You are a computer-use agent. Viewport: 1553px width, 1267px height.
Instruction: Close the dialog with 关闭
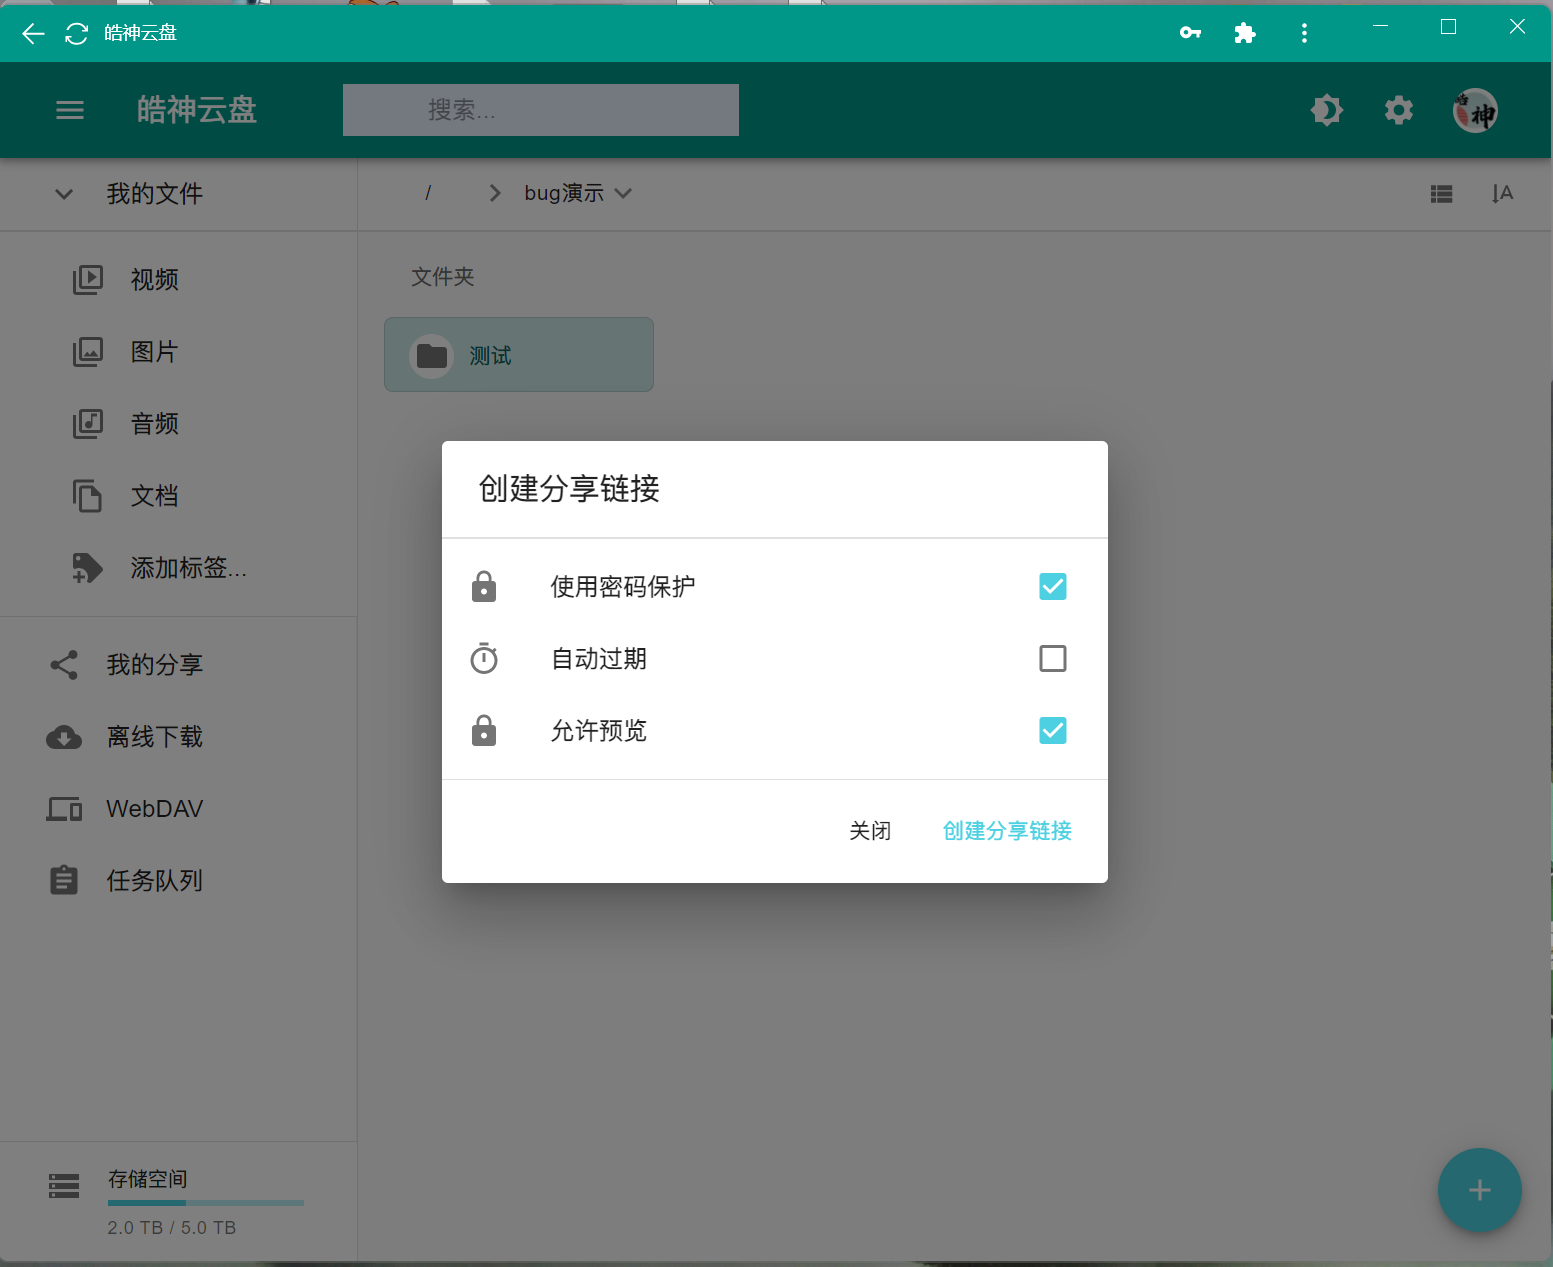[870, 831]
